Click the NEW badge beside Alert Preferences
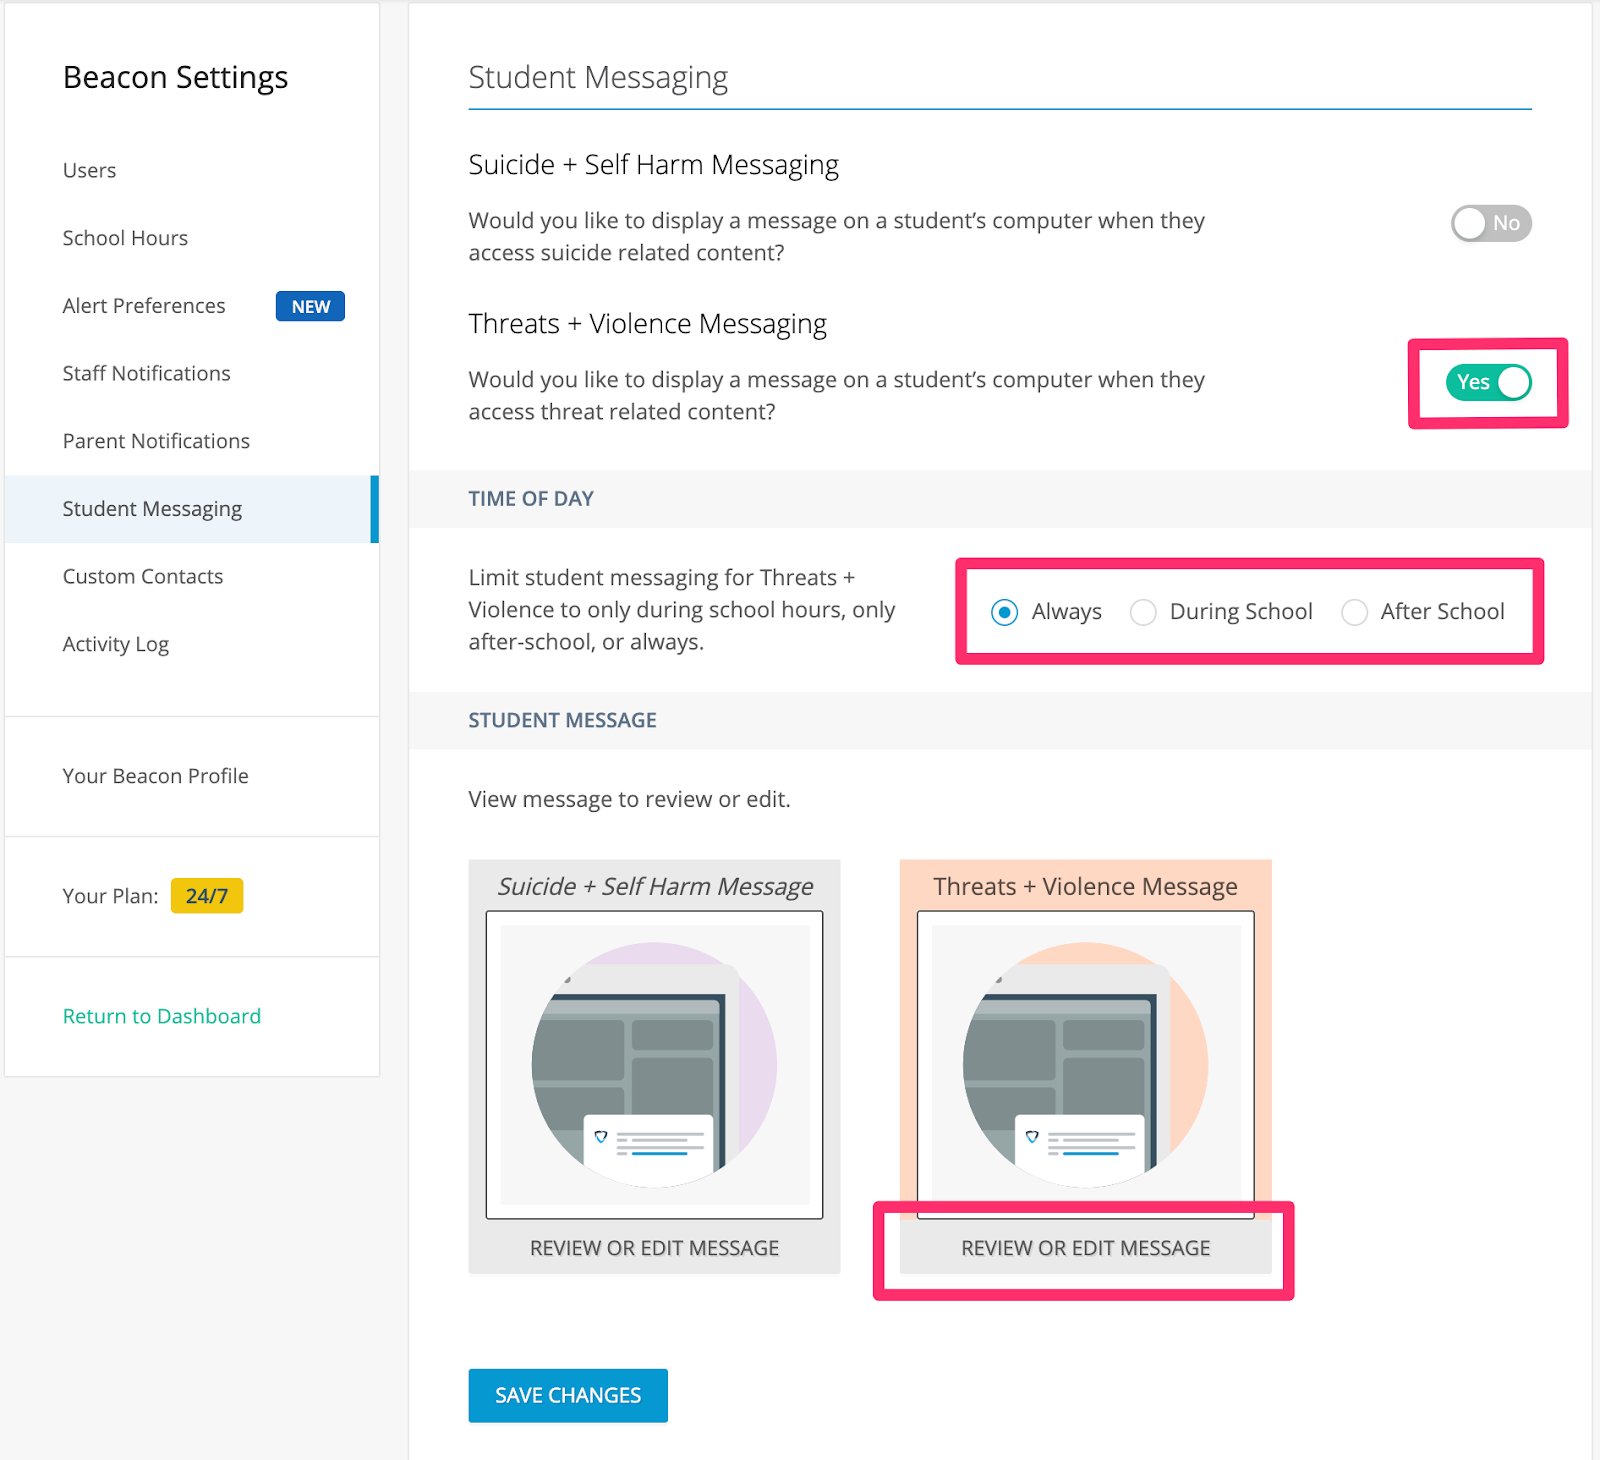 tap(310, 306)
